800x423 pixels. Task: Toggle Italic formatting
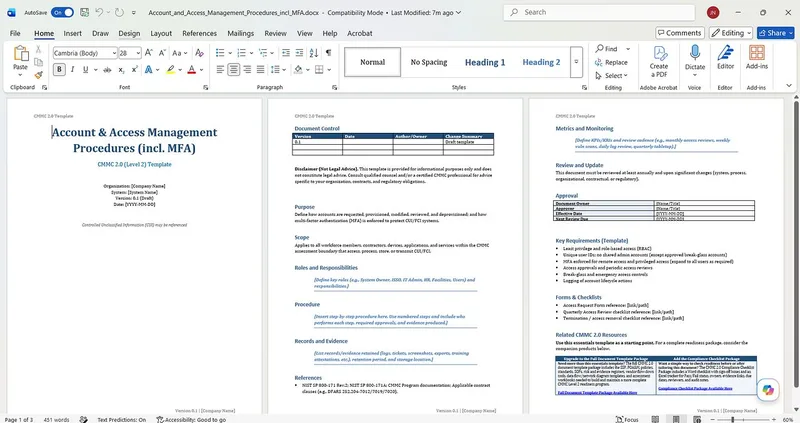pos(72,69)
